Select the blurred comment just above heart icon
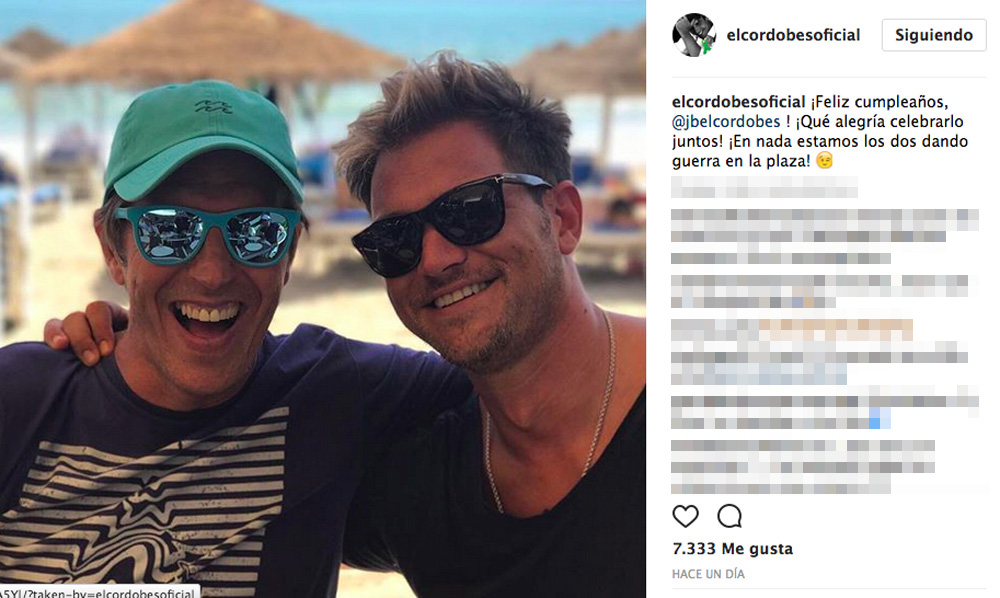The width and height of the screenshot is (1000, 598). pos(803,467)
